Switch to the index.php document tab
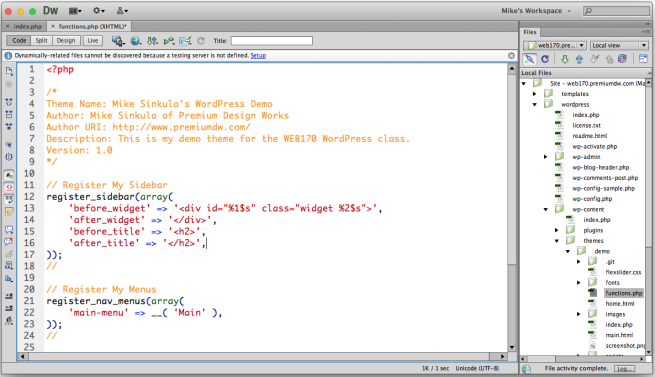 click(28, 26)
